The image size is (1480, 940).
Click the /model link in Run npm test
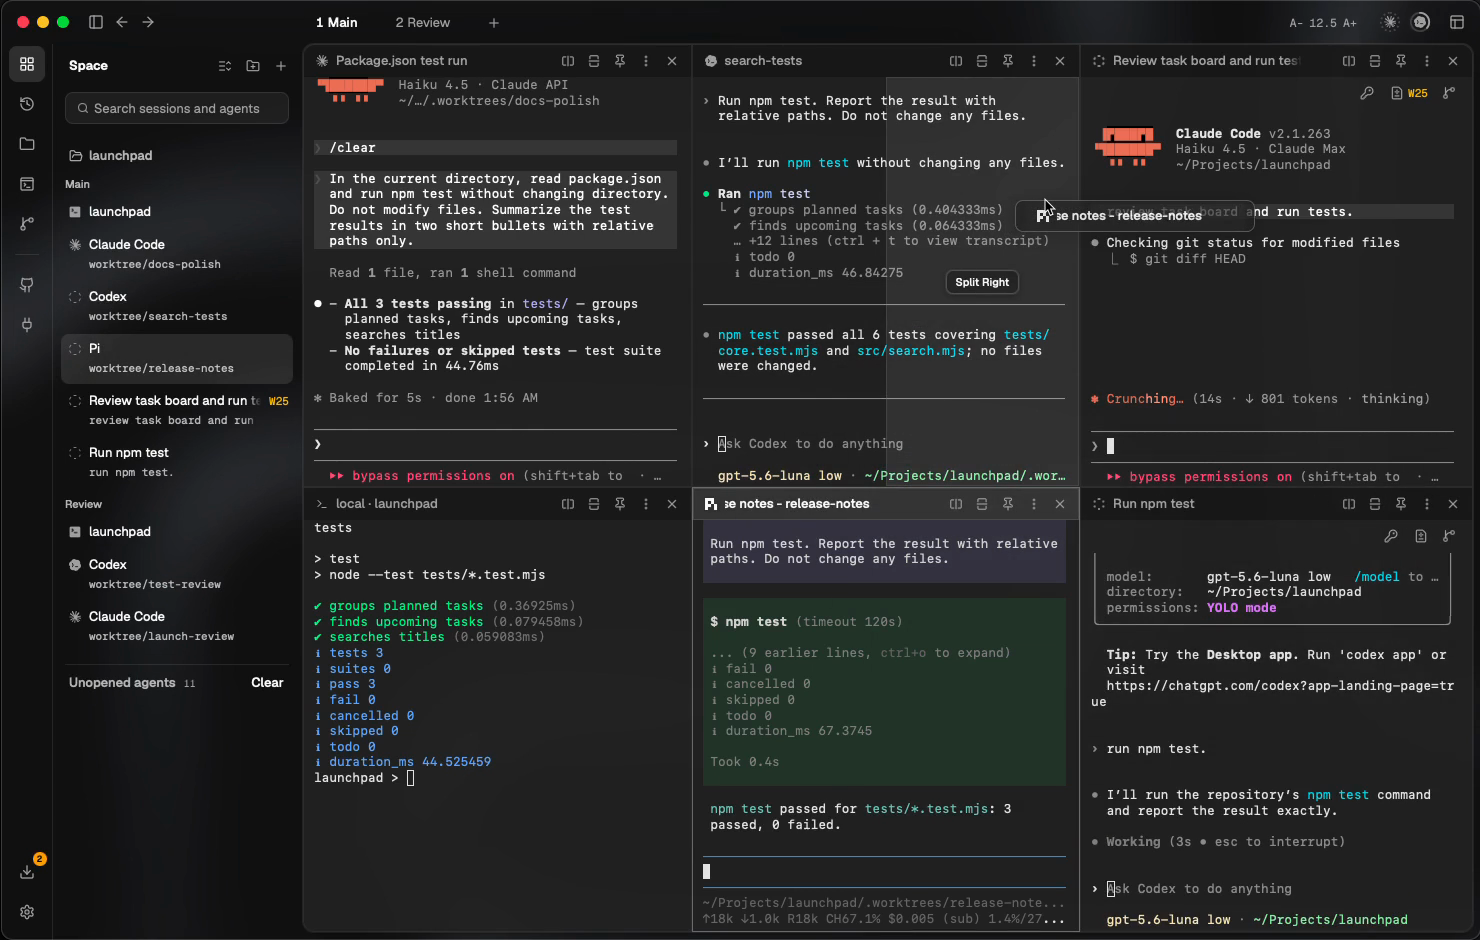(1377, 577)
